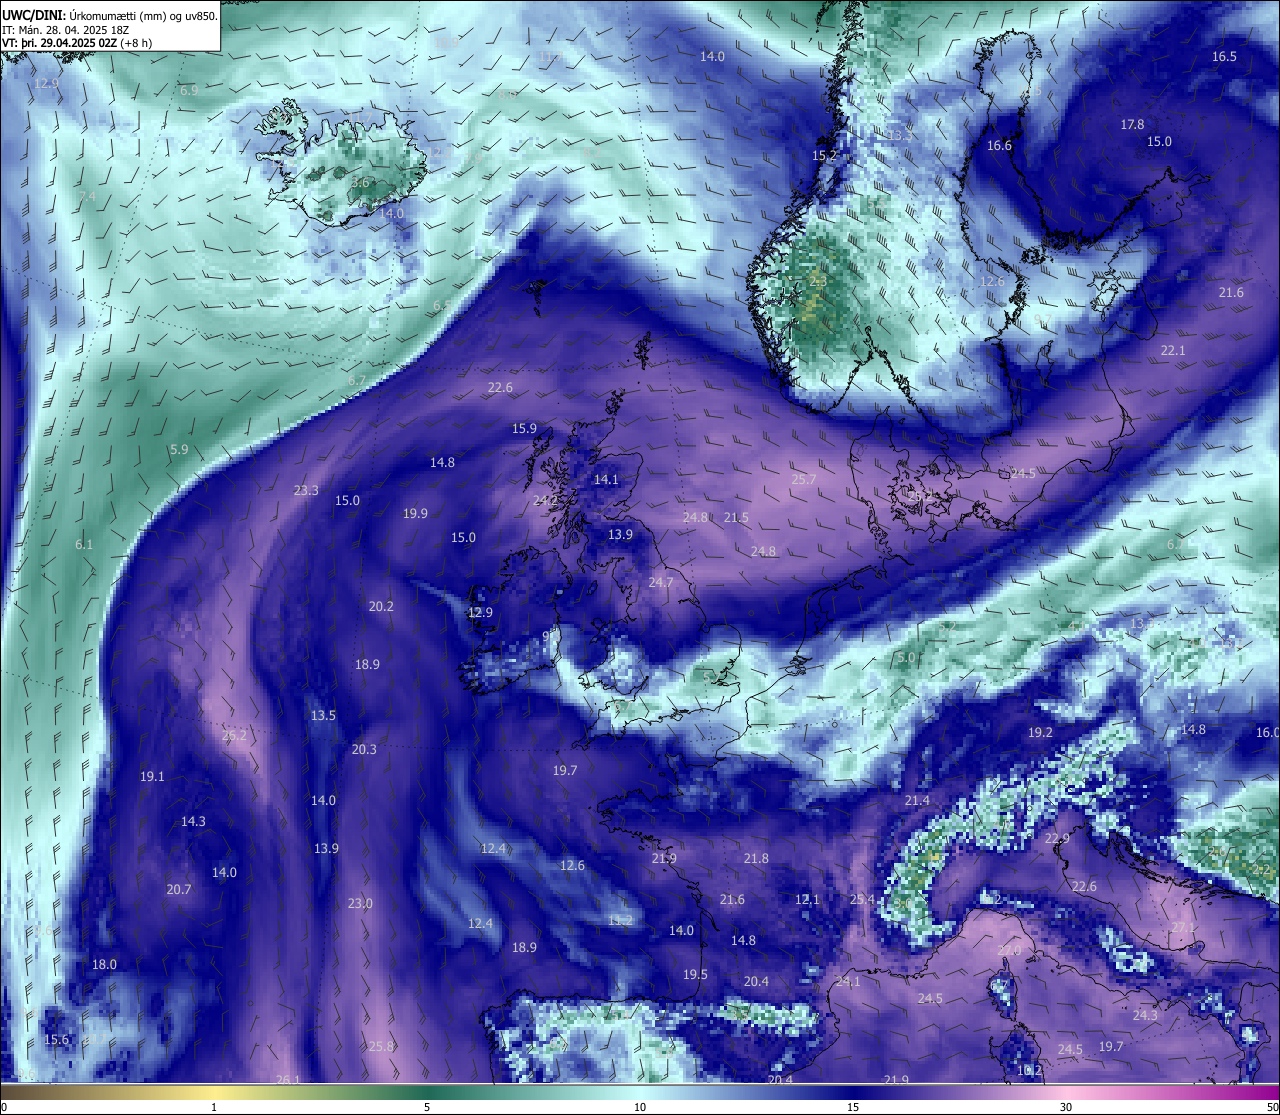Click the 24.7 value
This screenshot has height=1115, width=1280.
[x=661, y=582]
